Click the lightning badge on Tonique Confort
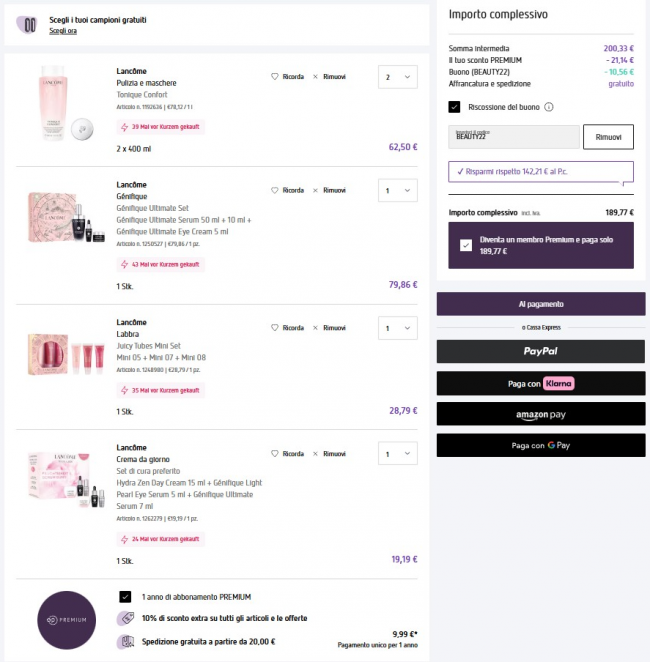 pos(160,127)
